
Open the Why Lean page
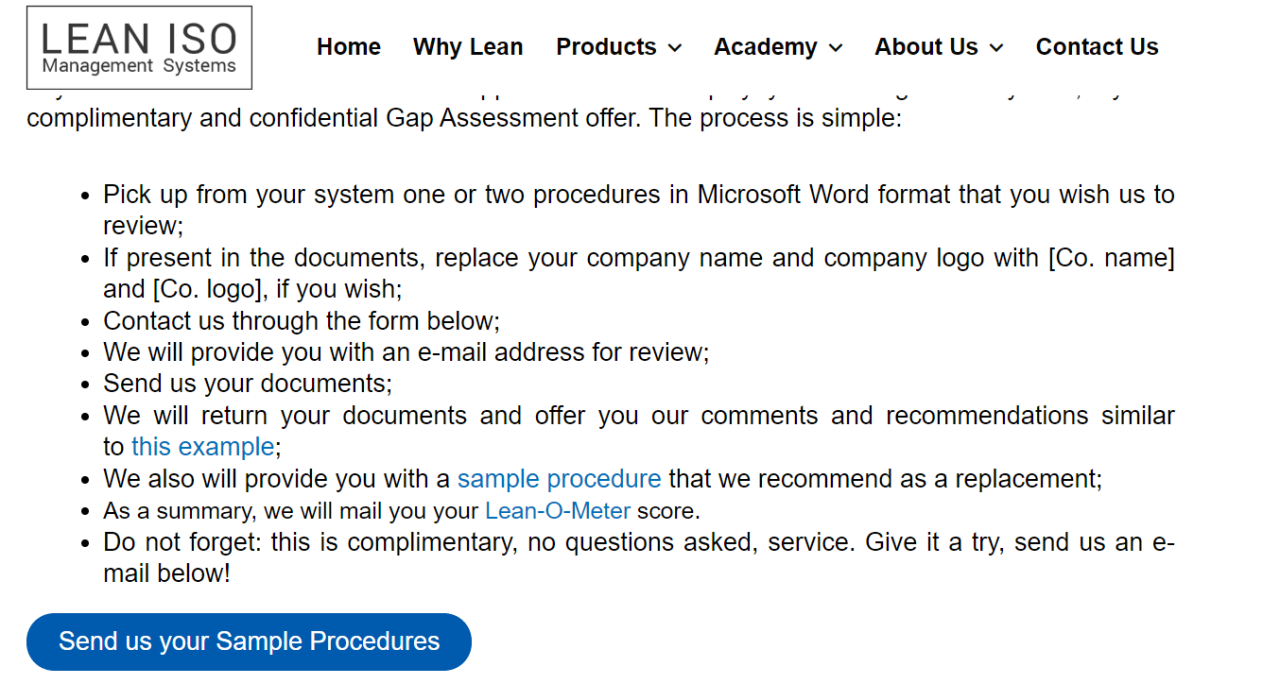pos(468,47)
